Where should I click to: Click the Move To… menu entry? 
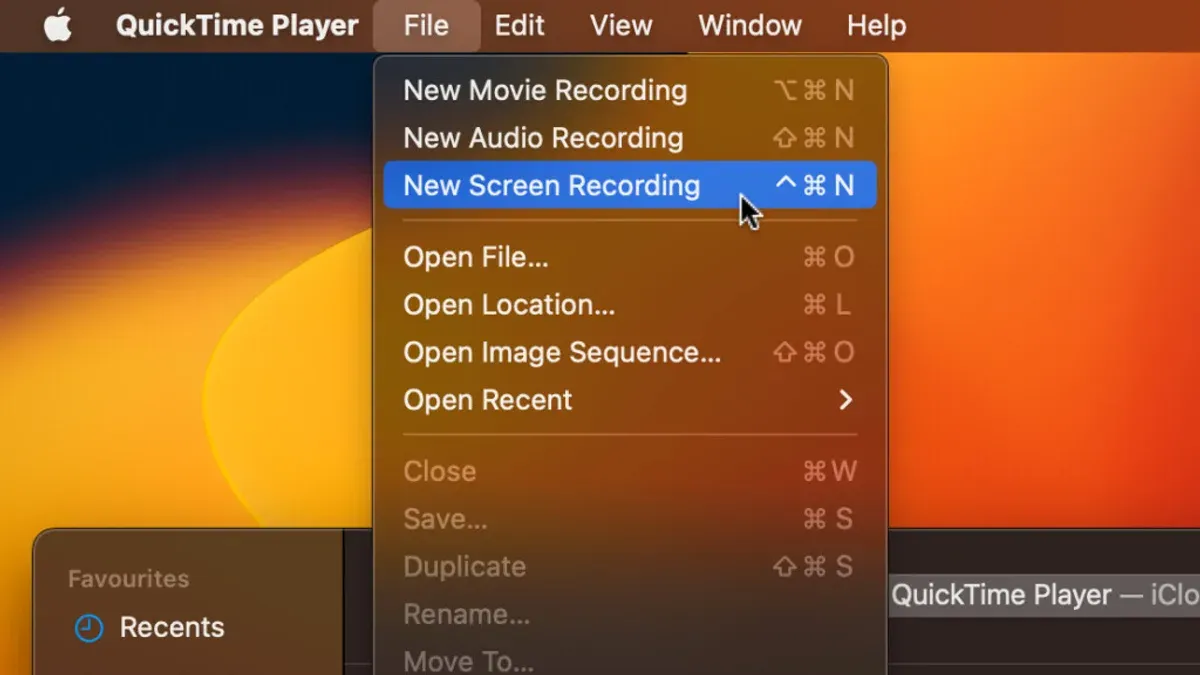pyautogui.click(x=630, y=660)
